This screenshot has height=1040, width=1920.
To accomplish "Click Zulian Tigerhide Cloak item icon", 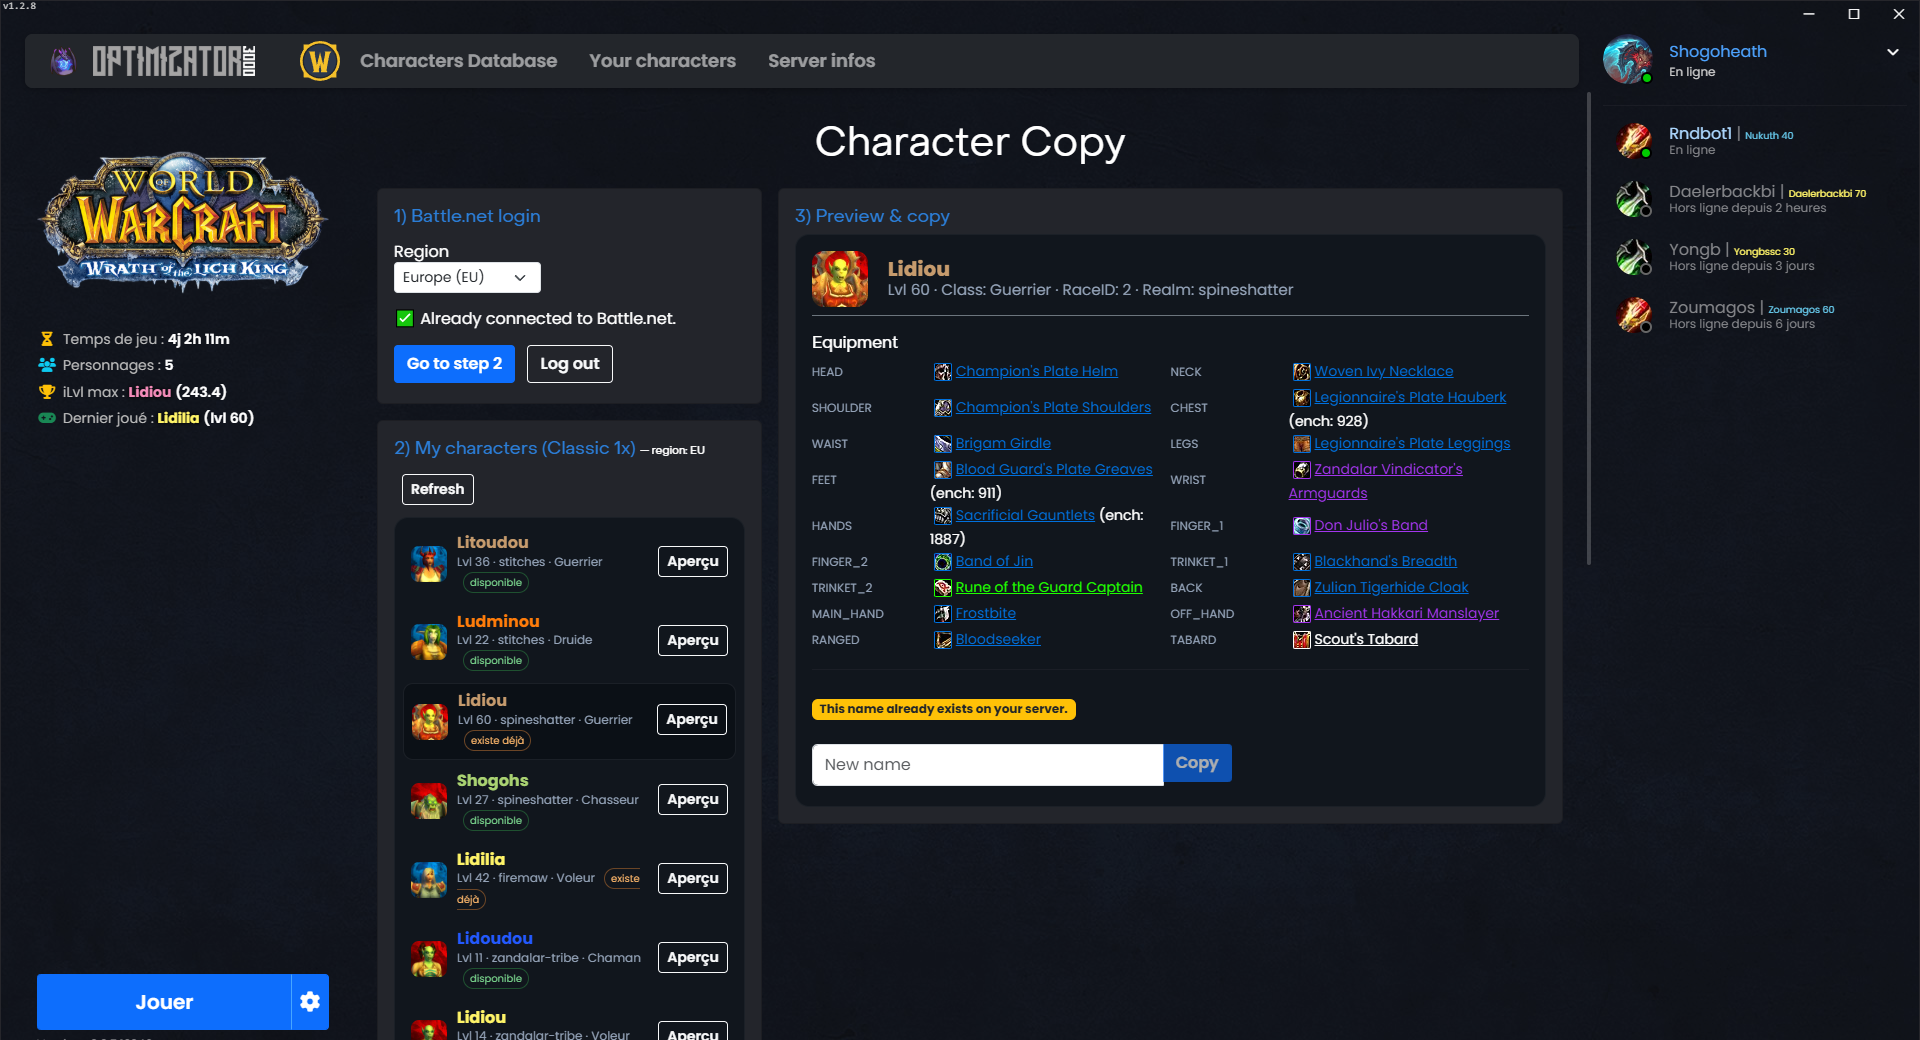I will 1301,588.
